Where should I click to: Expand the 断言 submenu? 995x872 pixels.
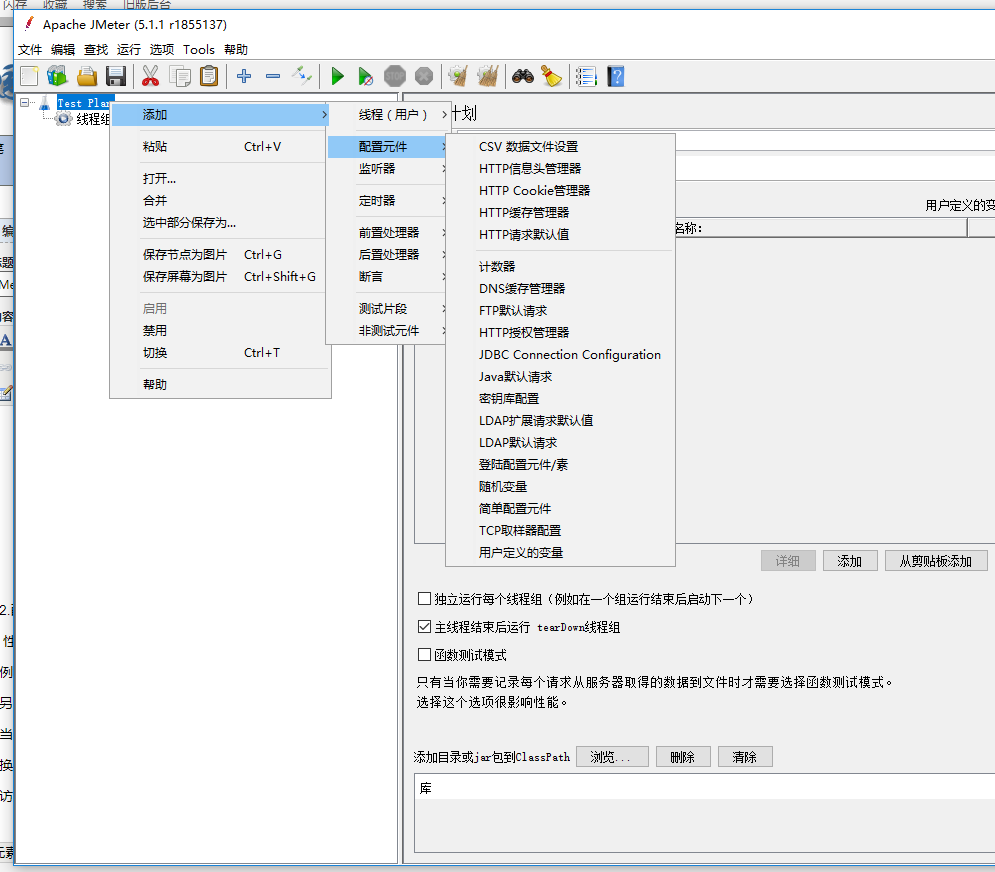(x=387, y=277)
